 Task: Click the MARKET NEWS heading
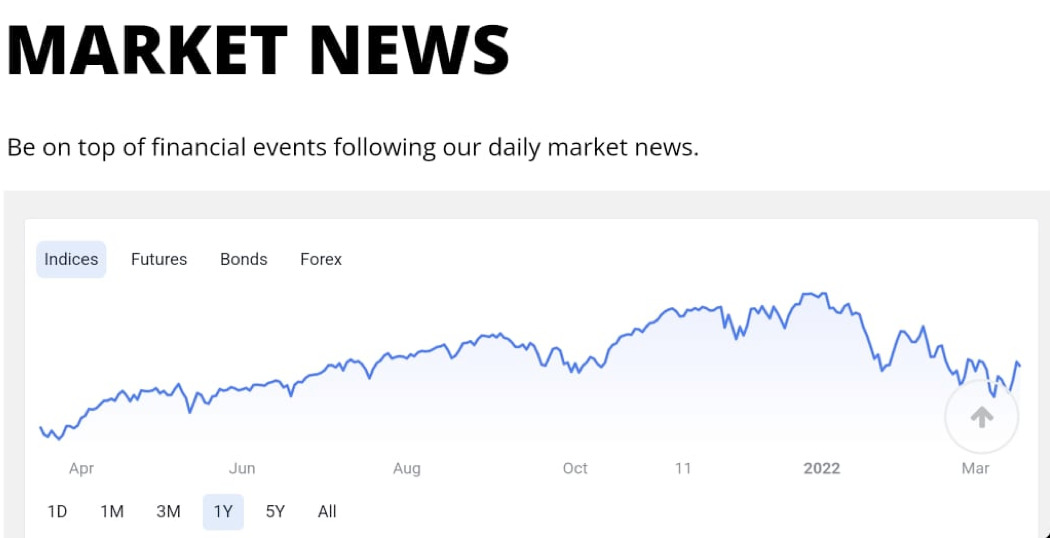click(258, 48)
